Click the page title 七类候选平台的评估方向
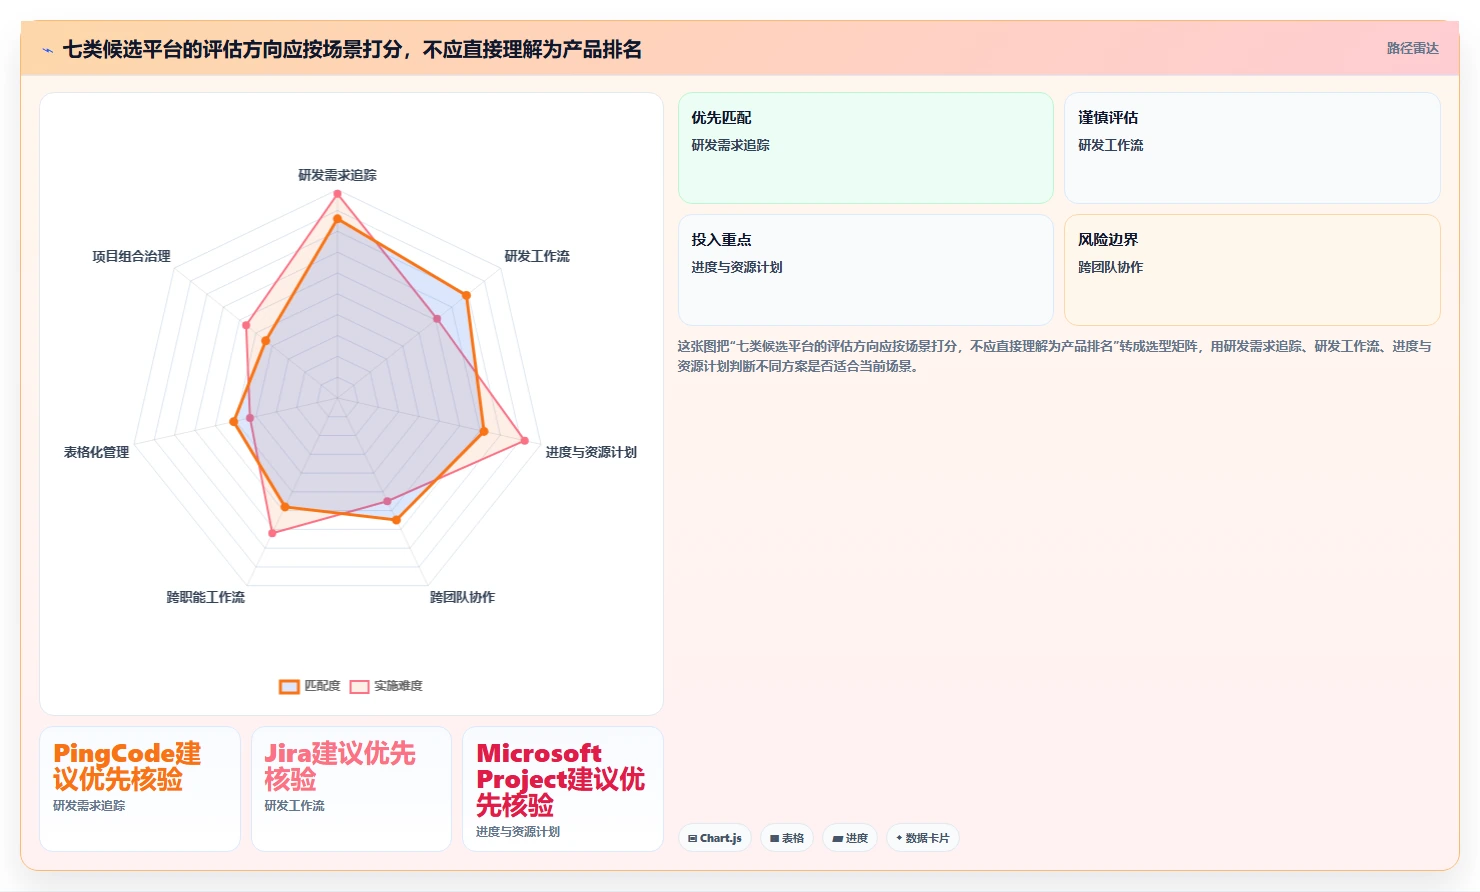 (352, 49)
